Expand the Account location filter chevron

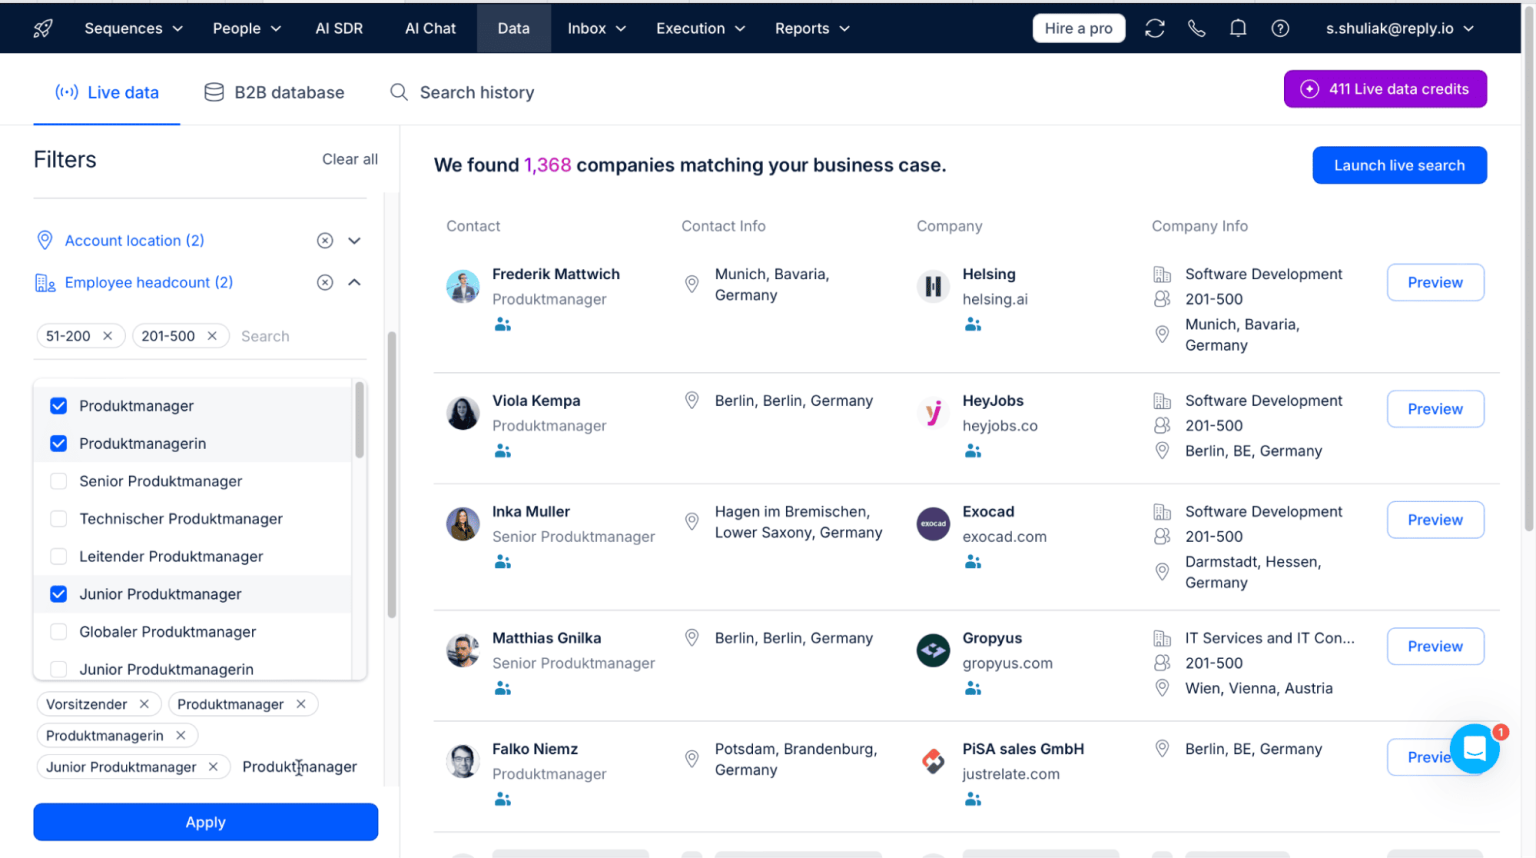[354, 240]
